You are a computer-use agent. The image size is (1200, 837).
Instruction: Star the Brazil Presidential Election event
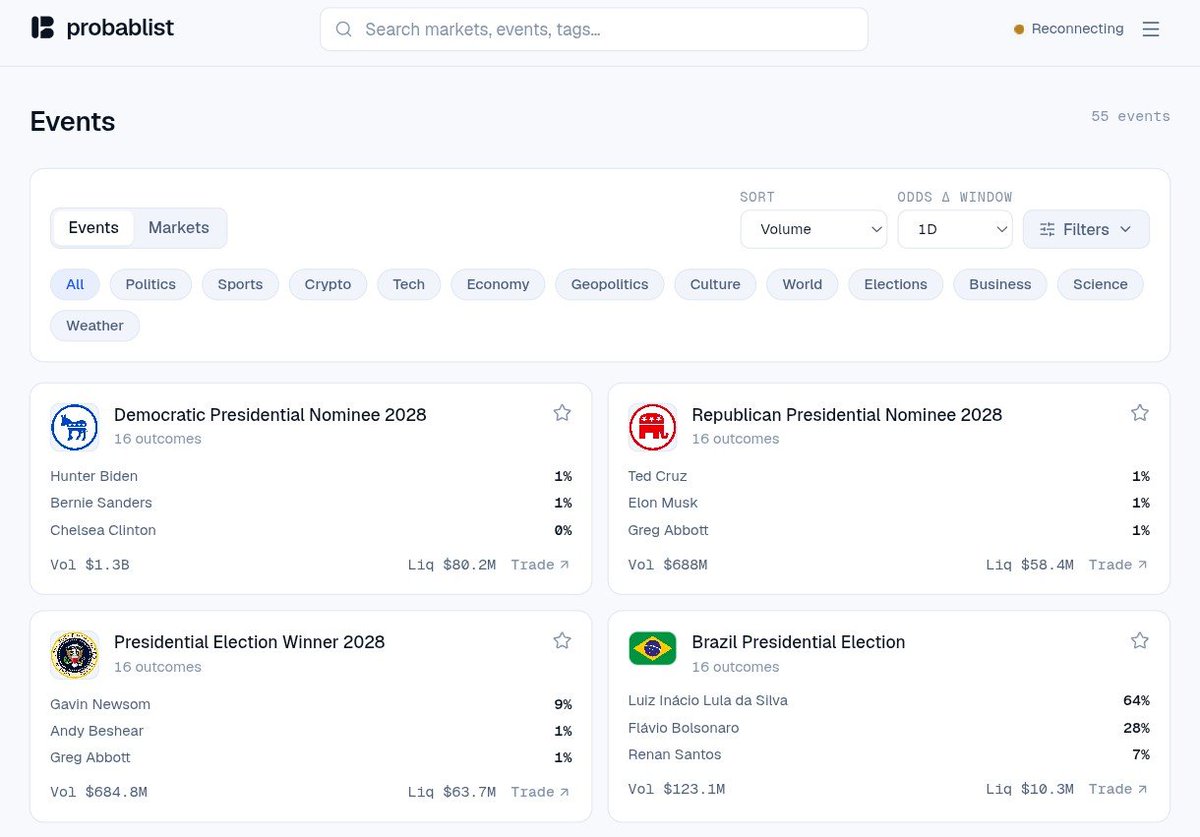pos(1140,641)
